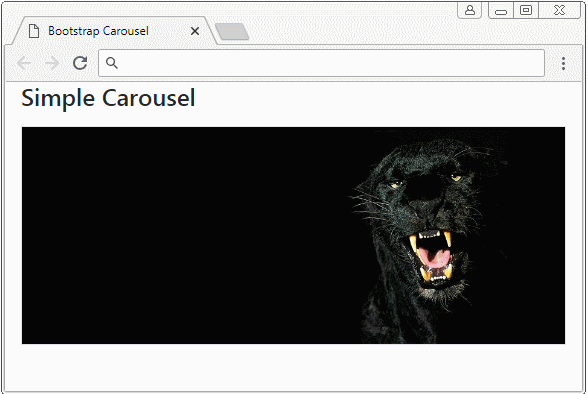Viewport: 588px width, 394px height.
Task: Focus the browser address bar field
Action: [x=321, y=63]
